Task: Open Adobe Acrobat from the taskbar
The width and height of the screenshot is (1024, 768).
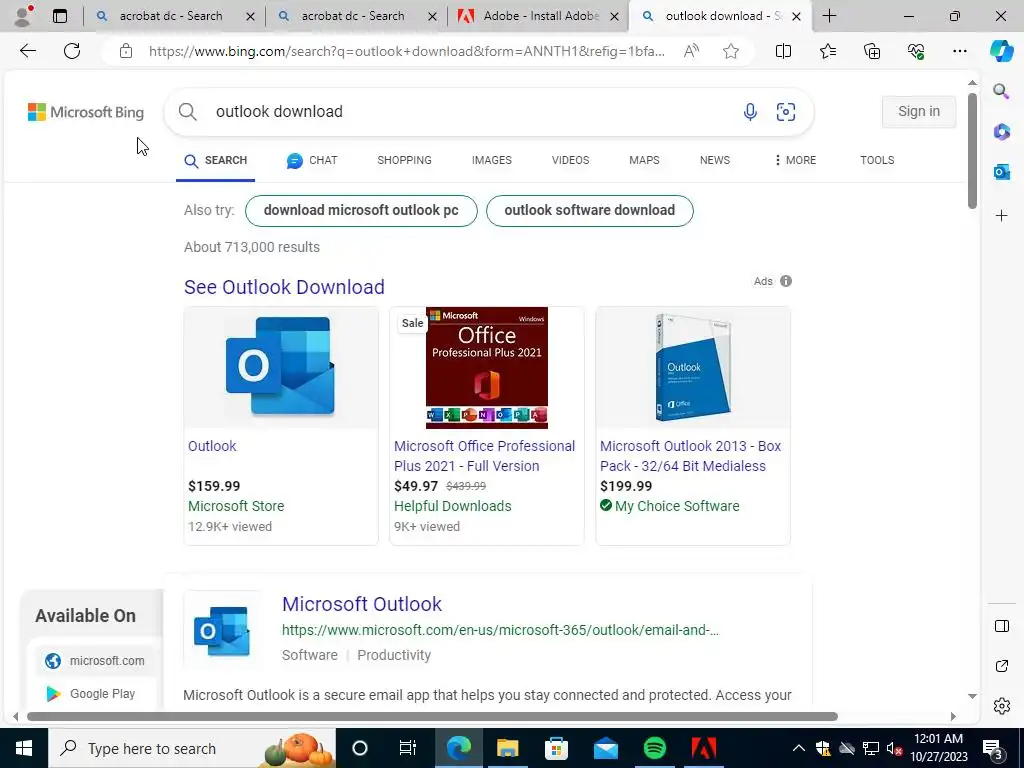Action: pyautogui.click(x=703, y=748)
